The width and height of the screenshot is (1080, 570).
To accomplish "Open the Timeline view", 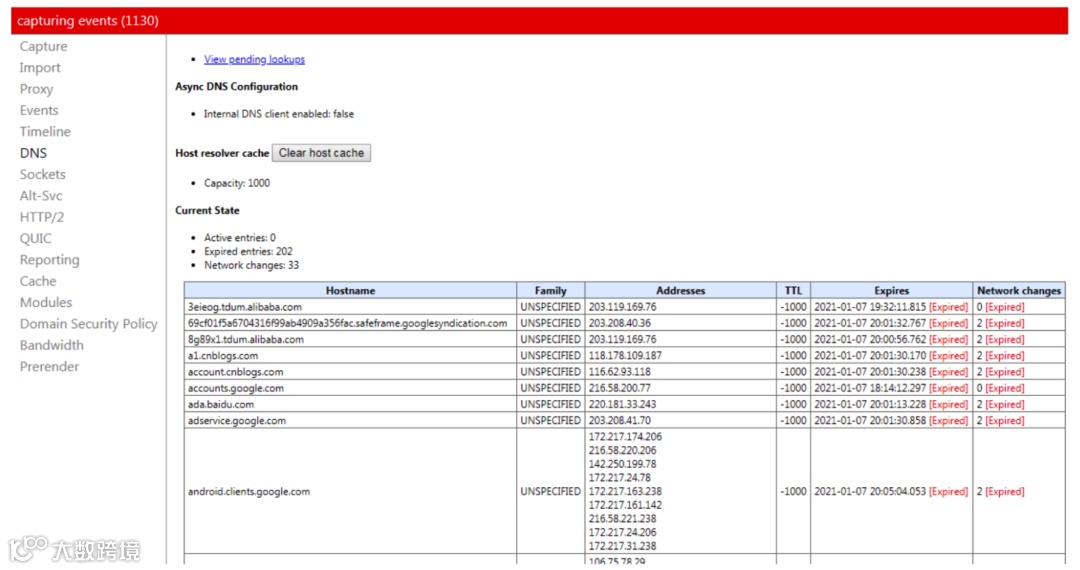I will coord(45,132).
